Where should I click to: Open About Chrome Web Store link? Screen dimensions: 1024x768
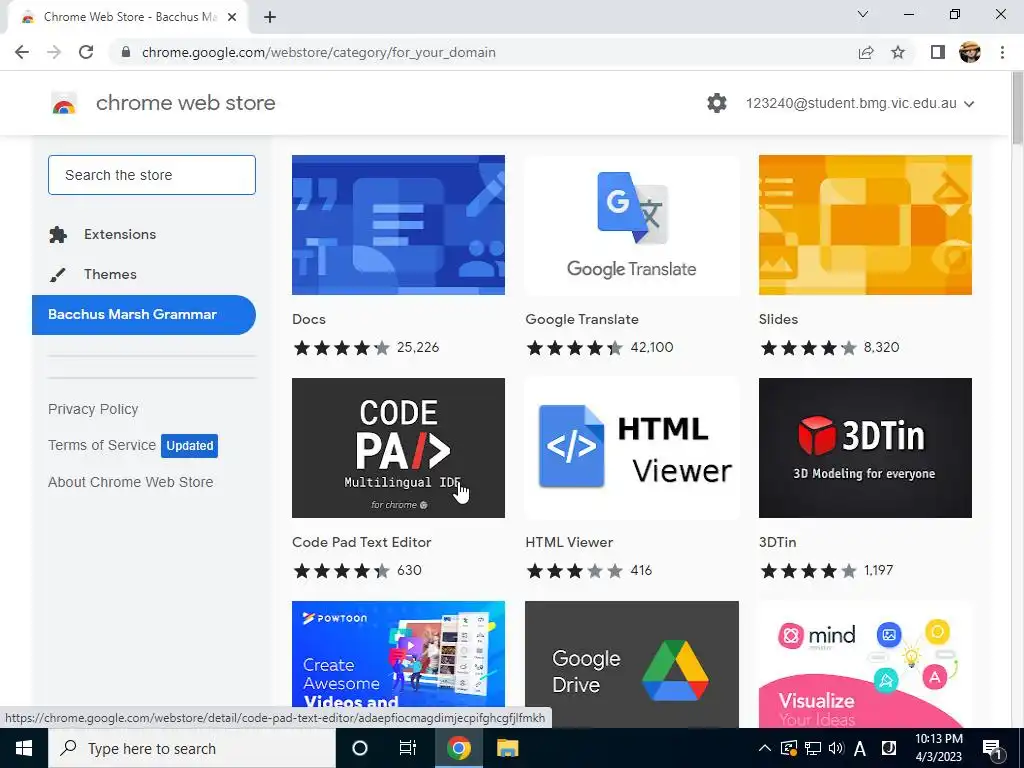pyautogui.click(x=131, y=482)
